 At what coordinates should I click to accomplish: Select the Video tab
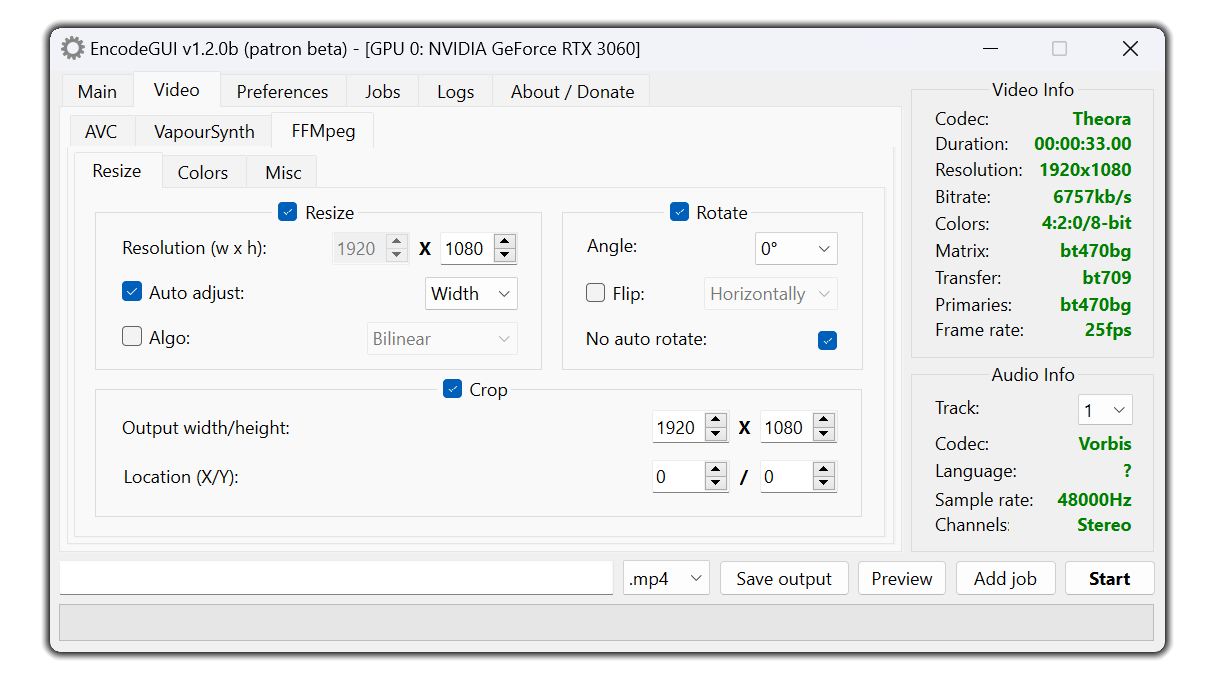(x=176, y=89)
